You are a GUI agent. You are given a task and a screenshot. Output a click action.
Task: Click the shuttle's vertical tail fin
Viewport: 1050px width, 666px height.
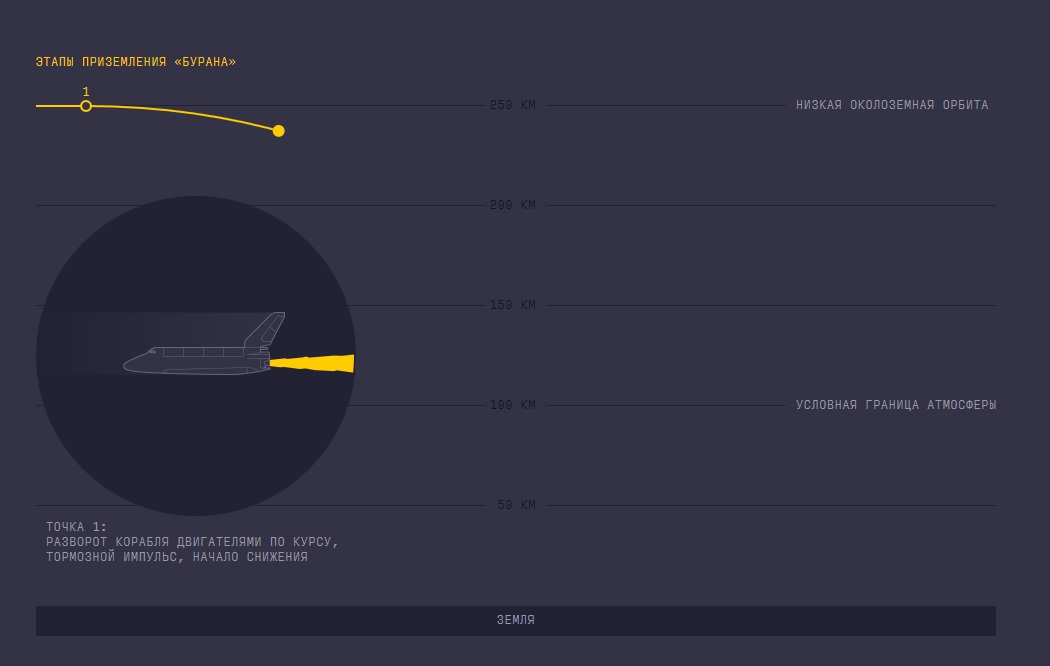pyautogui.click(x=265, y=329)
